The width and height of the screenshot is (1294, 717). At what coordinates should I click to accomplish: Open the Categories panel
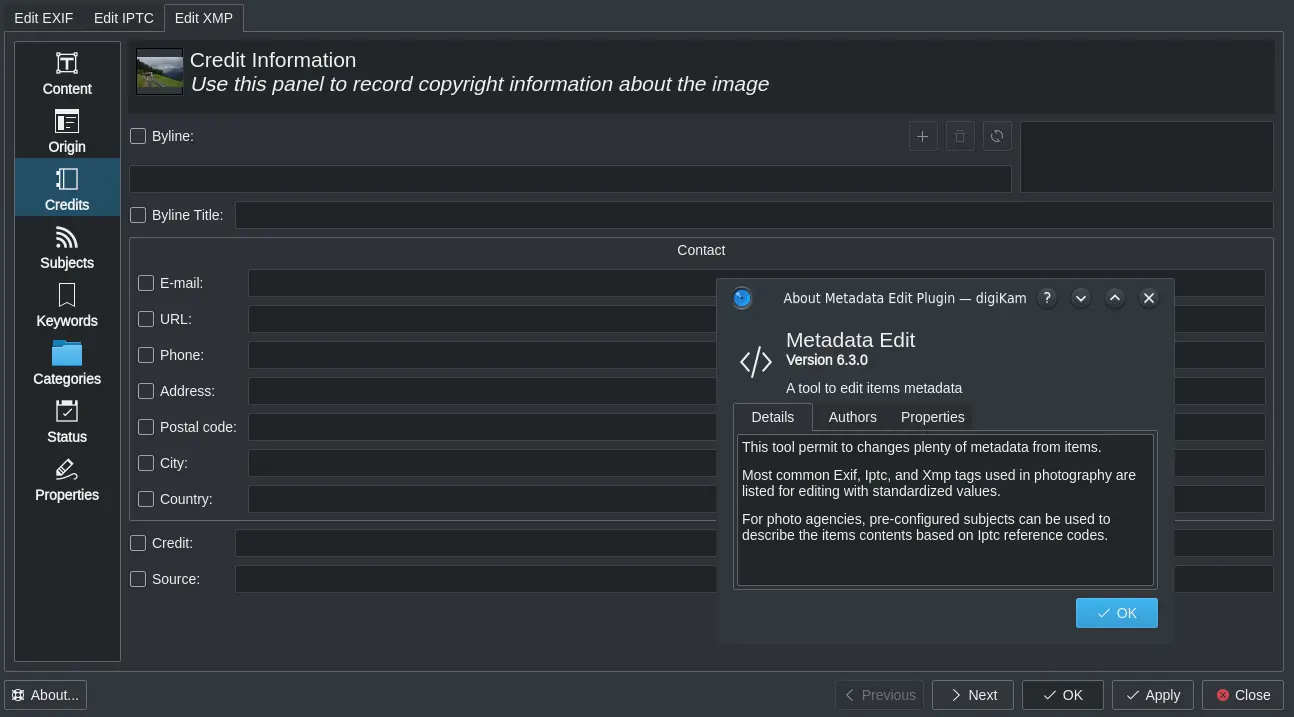tap(66, 363)
